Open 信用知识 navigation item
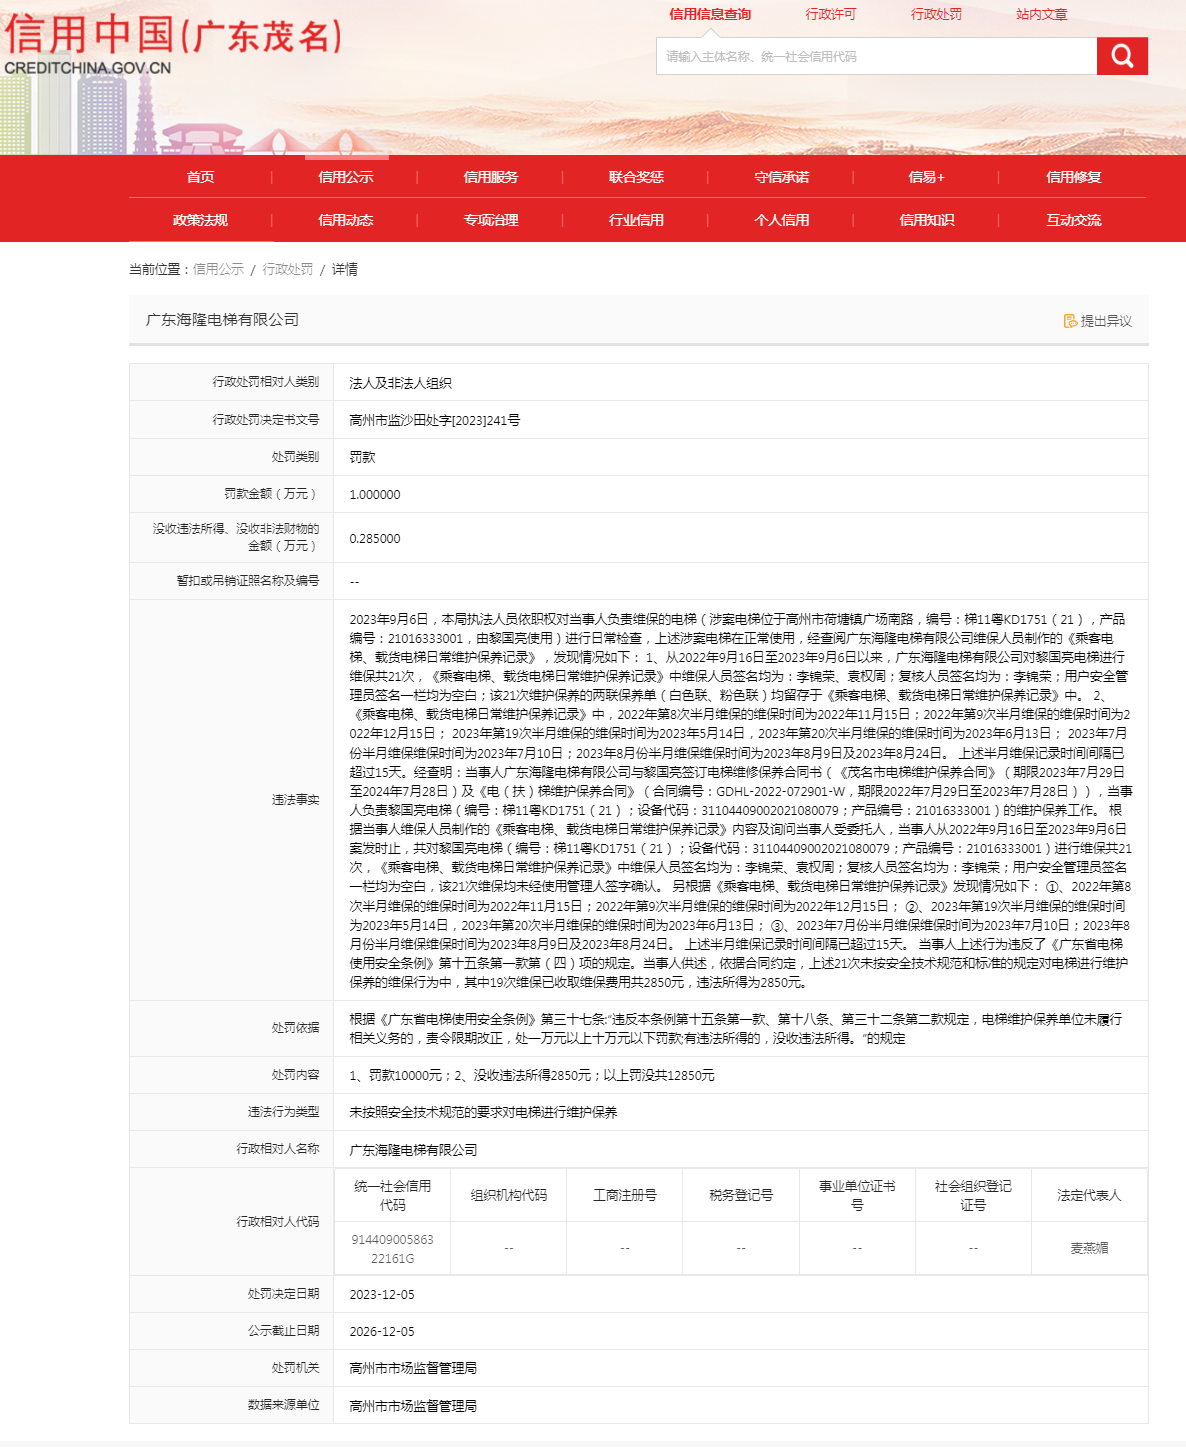This screenshot has height=1447, width=1186. 927,220
